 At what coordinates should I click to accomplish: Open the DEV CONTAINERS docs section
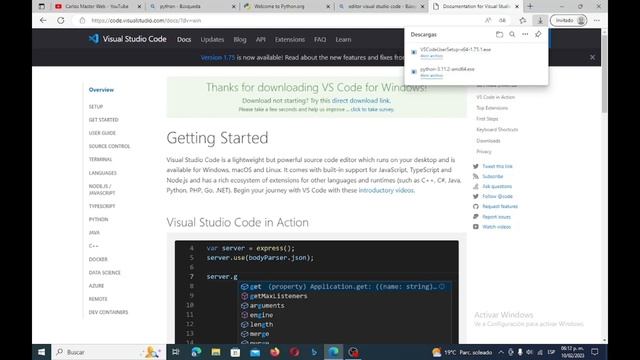pos(108,312)
